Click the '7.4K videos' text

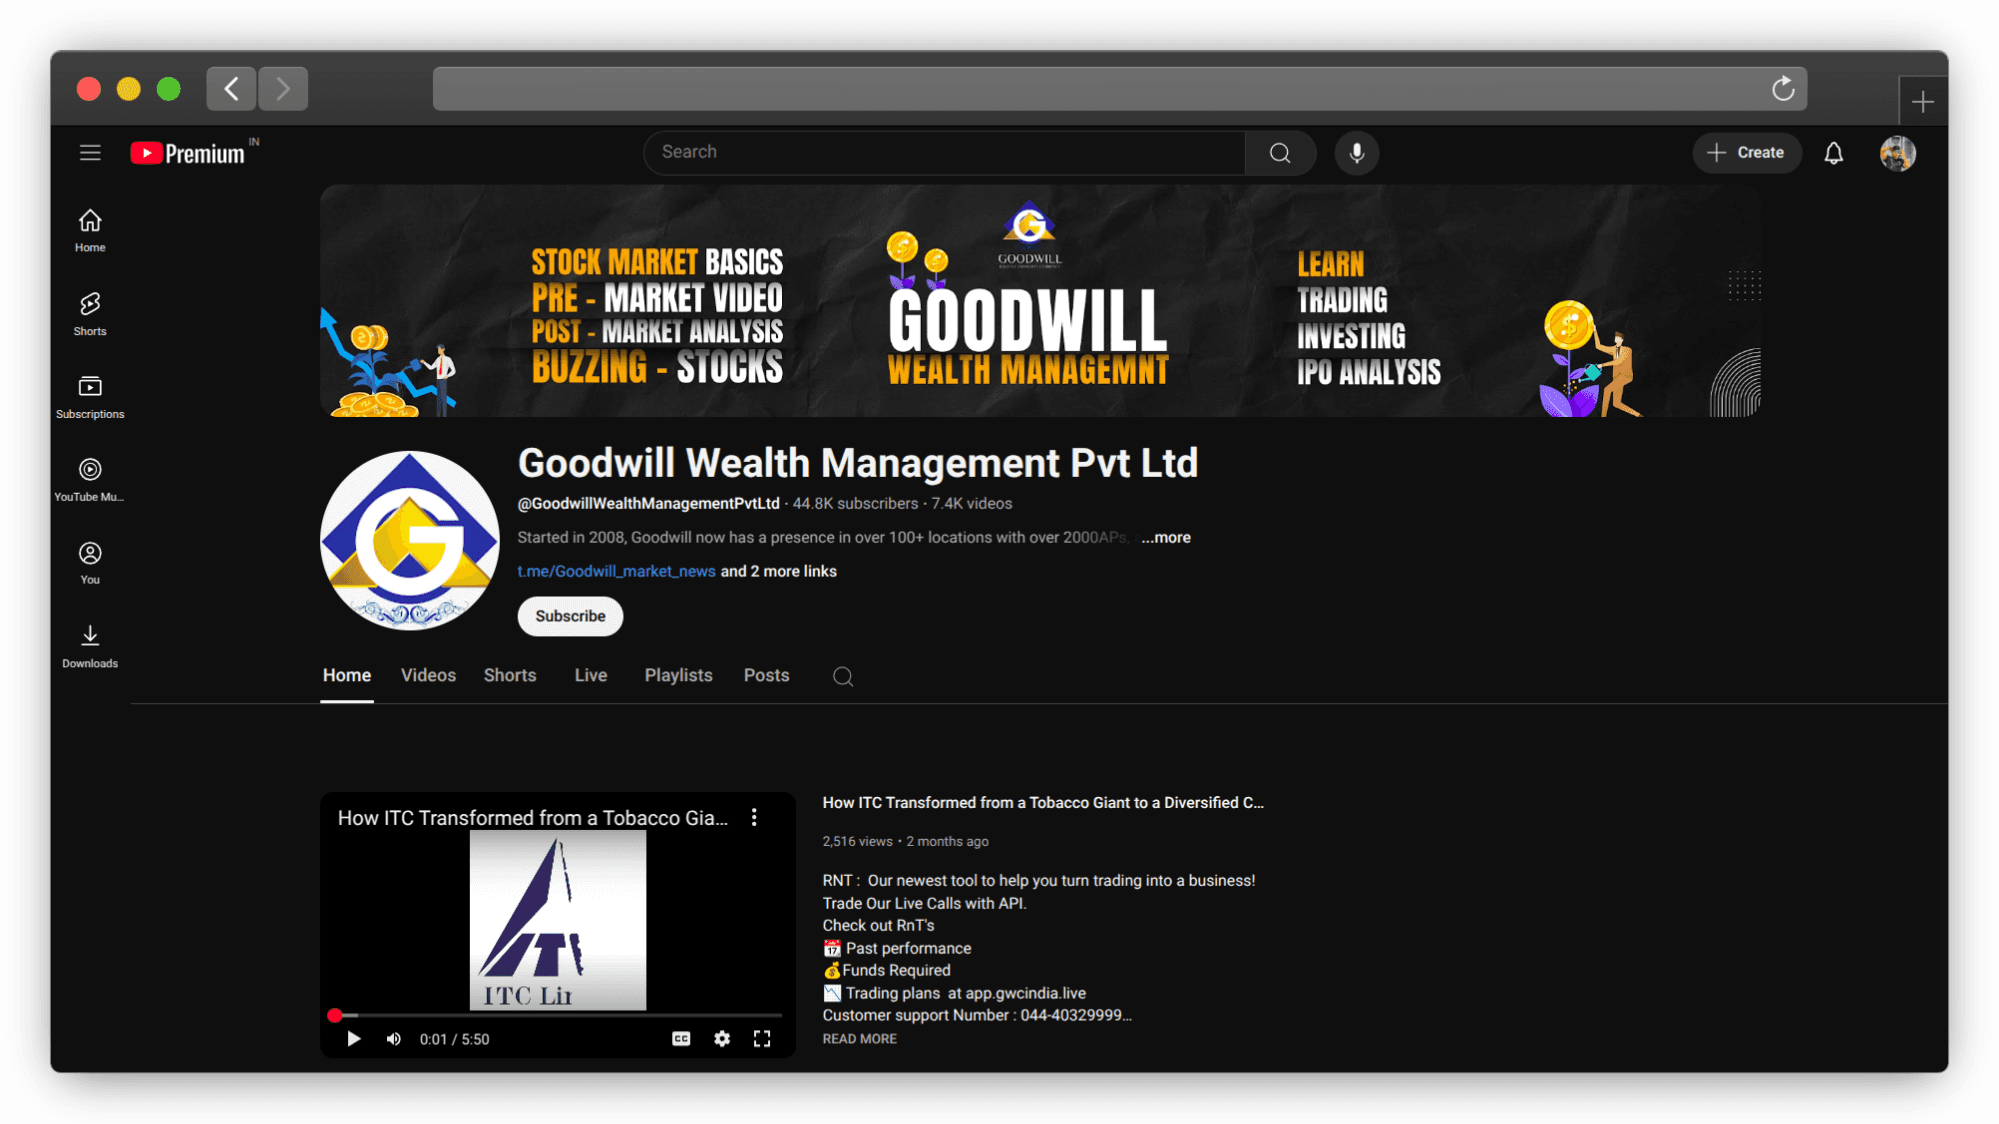tap(972, 504)
